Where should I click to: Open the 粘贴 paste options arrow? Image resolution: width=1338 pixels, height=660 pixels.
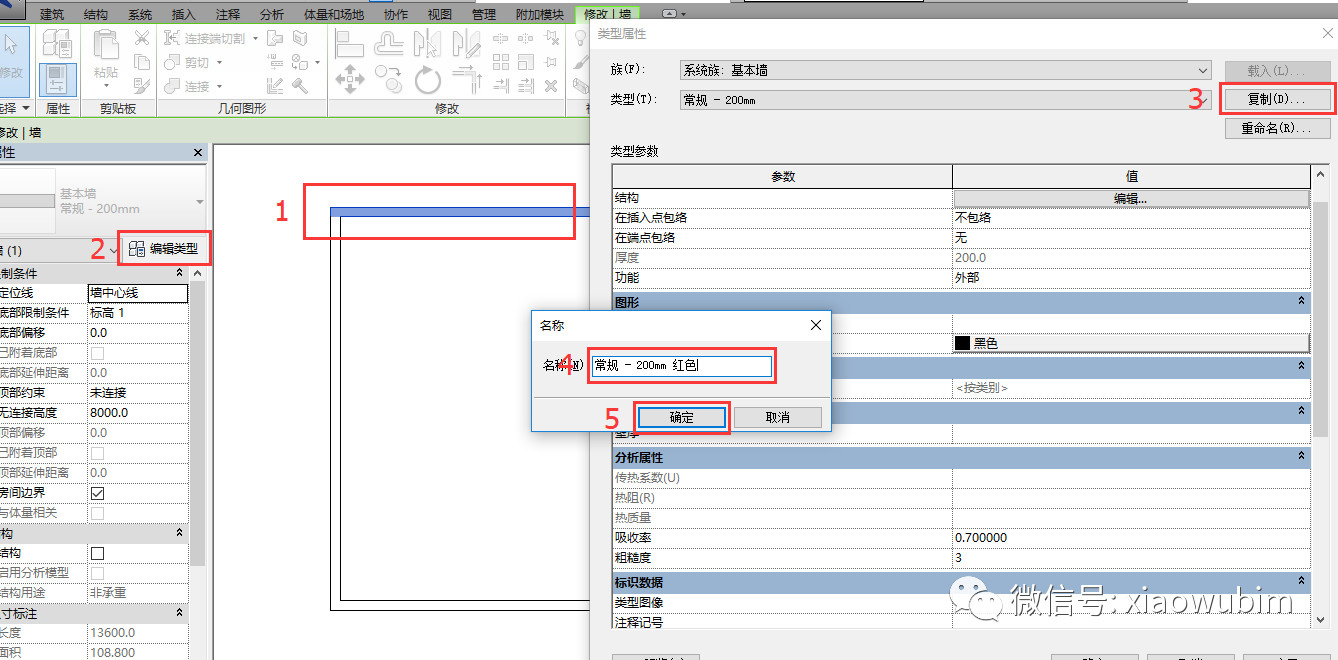tap(106, 86)
